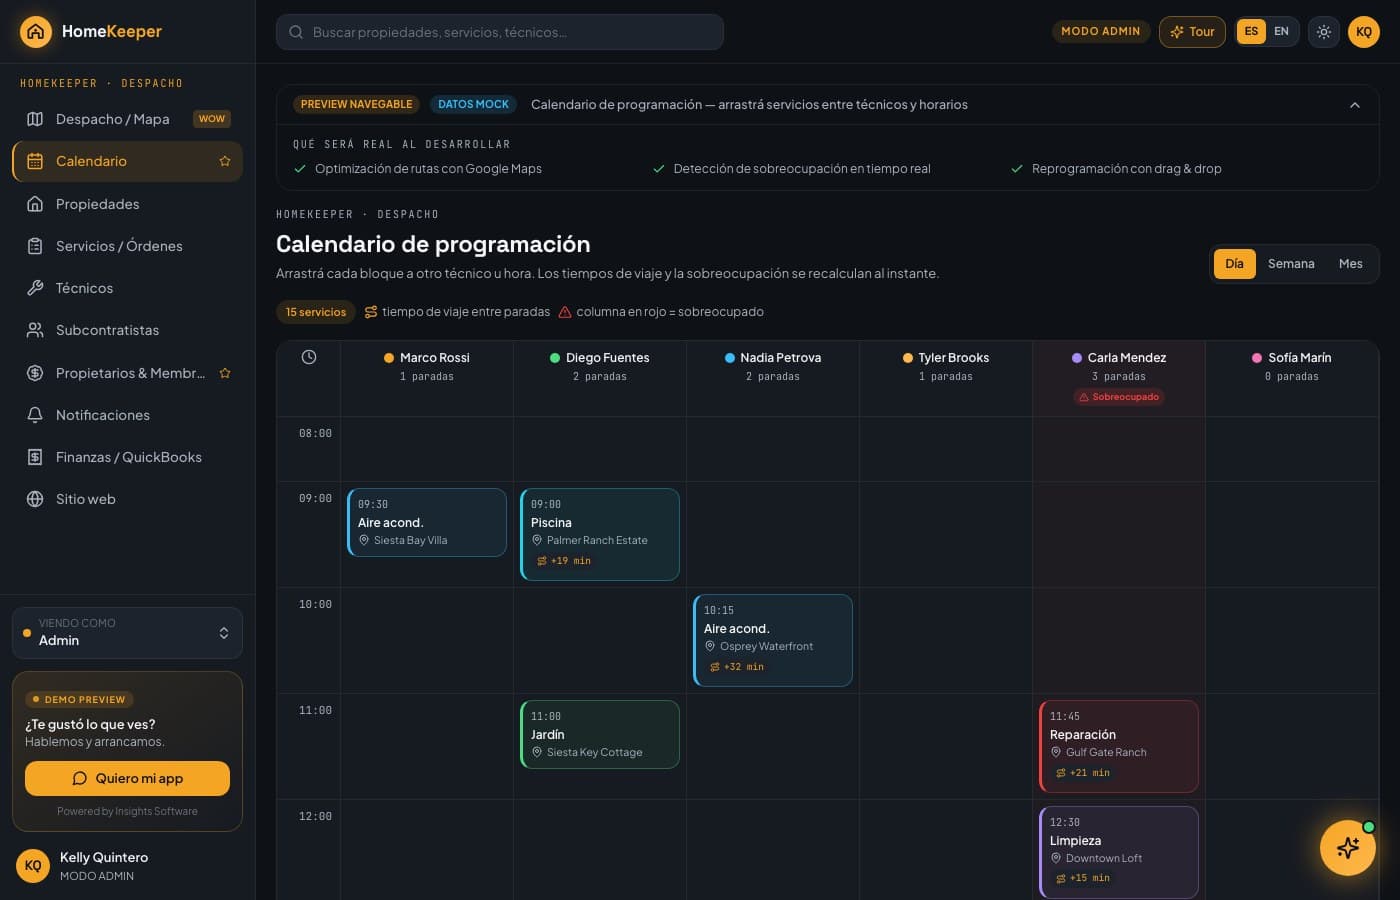Switch language to EN
The image size is (1400, 900).
[x=1281, y=31]
